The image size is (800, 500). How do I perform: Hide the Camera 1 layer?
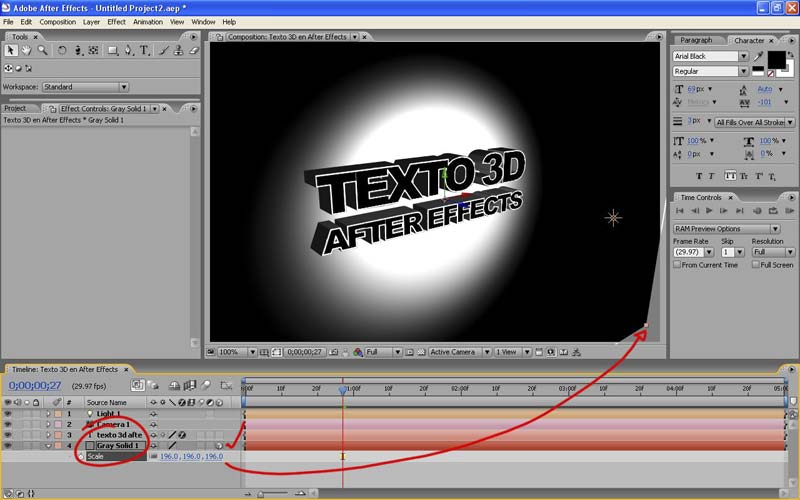click(x=8, y=424)
